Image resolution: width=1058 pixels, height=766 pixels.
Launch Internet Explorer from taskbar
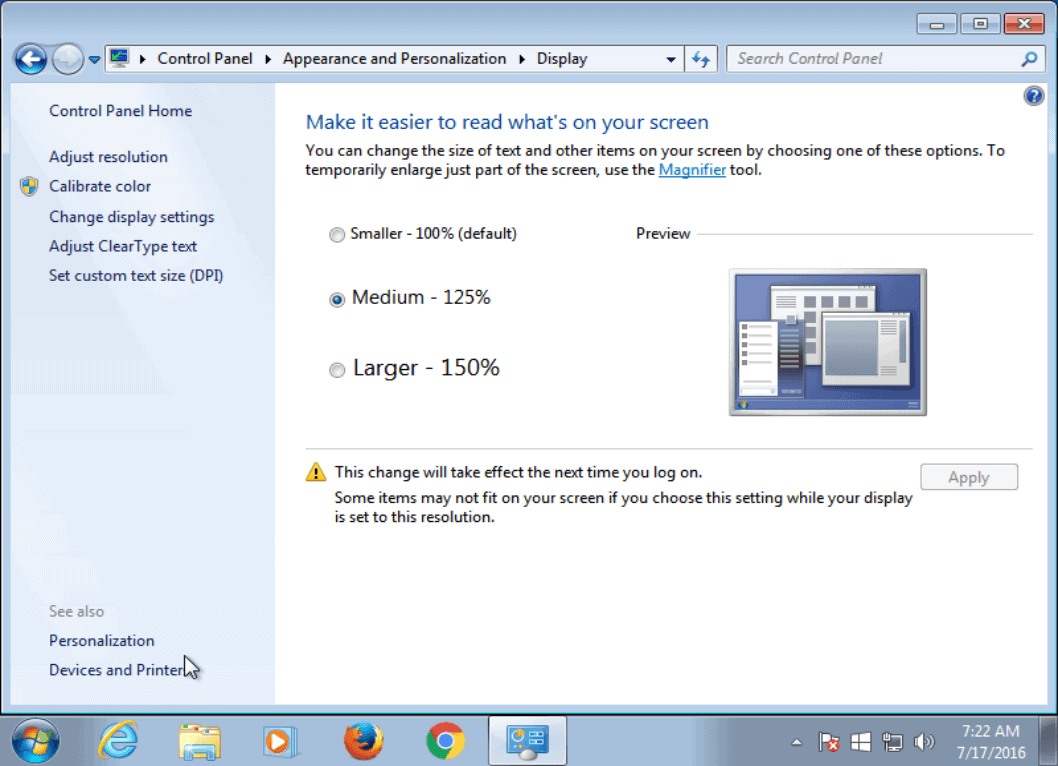tap(119, 741)
